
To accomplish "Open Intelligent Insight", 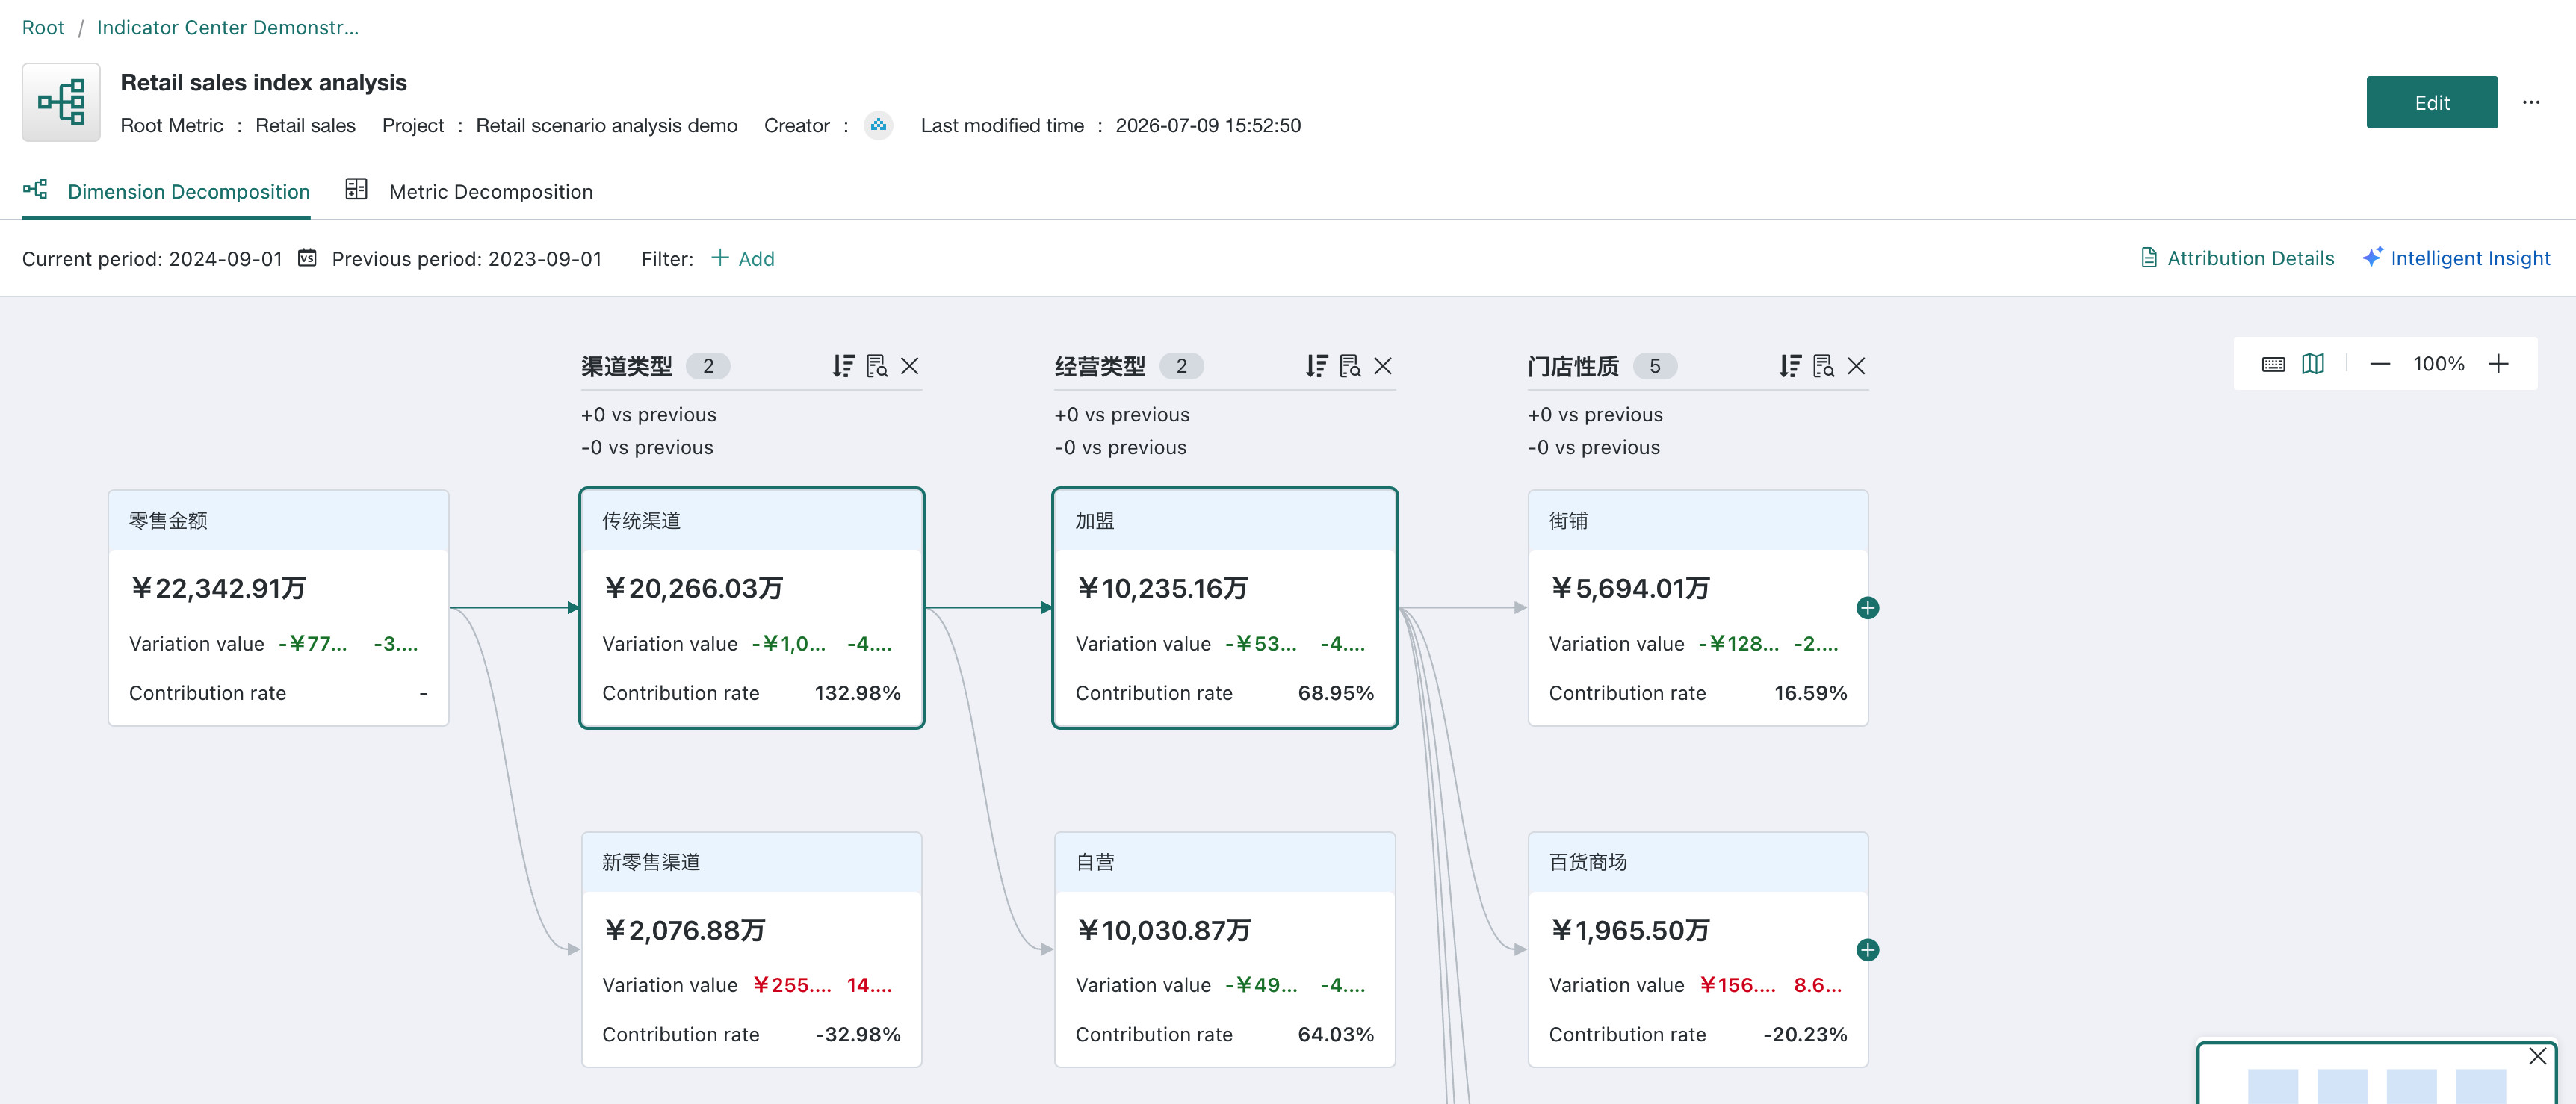I will [x=2456, y=258].
